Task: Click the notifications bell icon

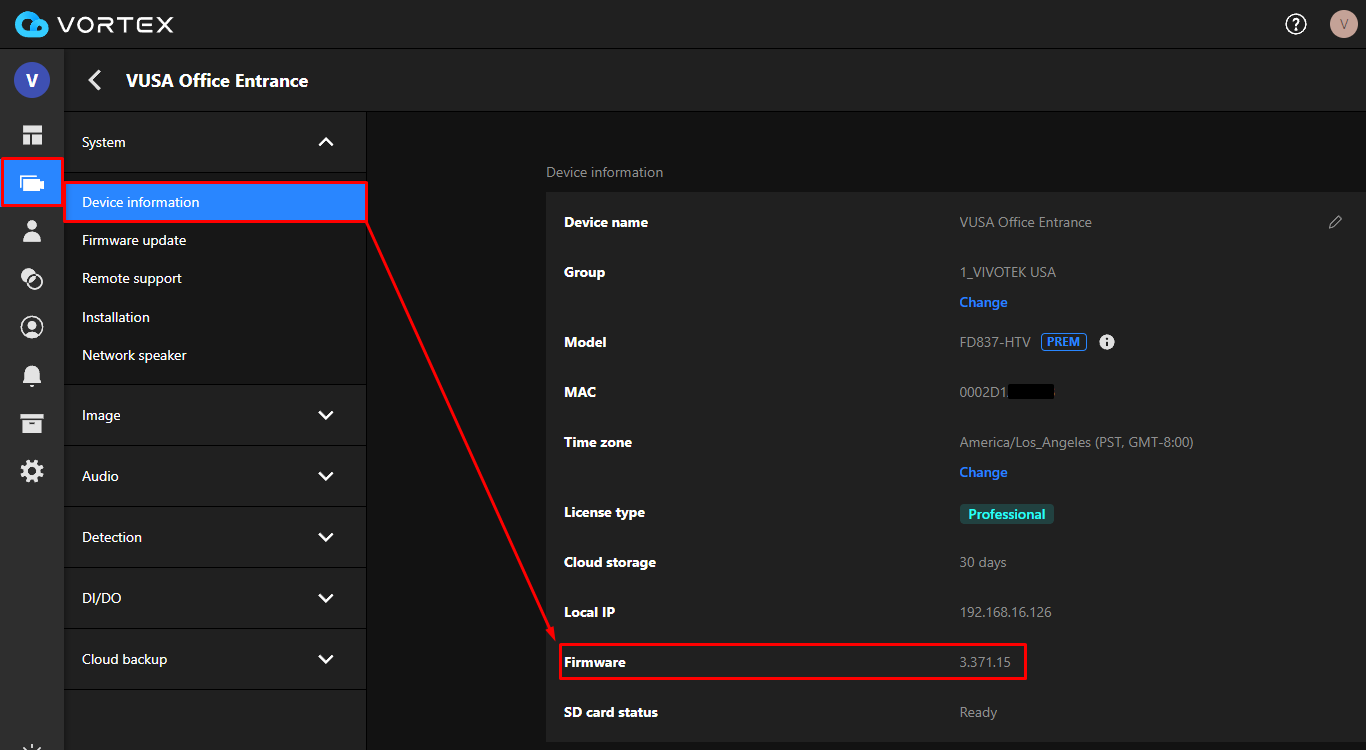Action: pos(32,375)
